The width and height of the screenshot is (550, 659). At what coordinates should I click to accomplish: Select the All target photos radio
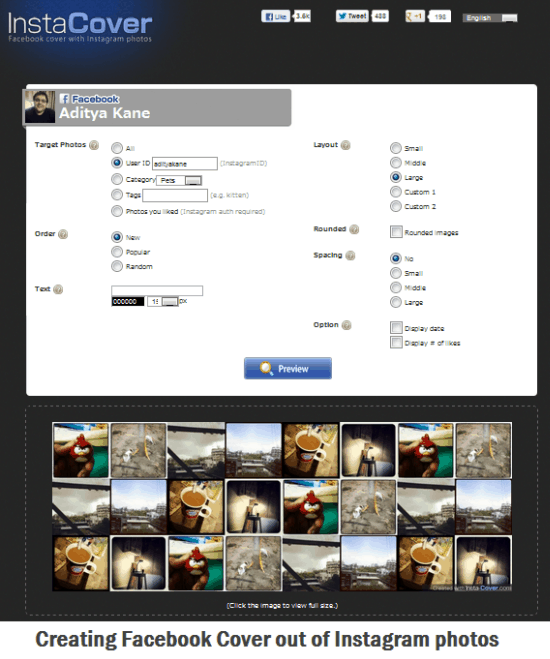pos(117,148)
